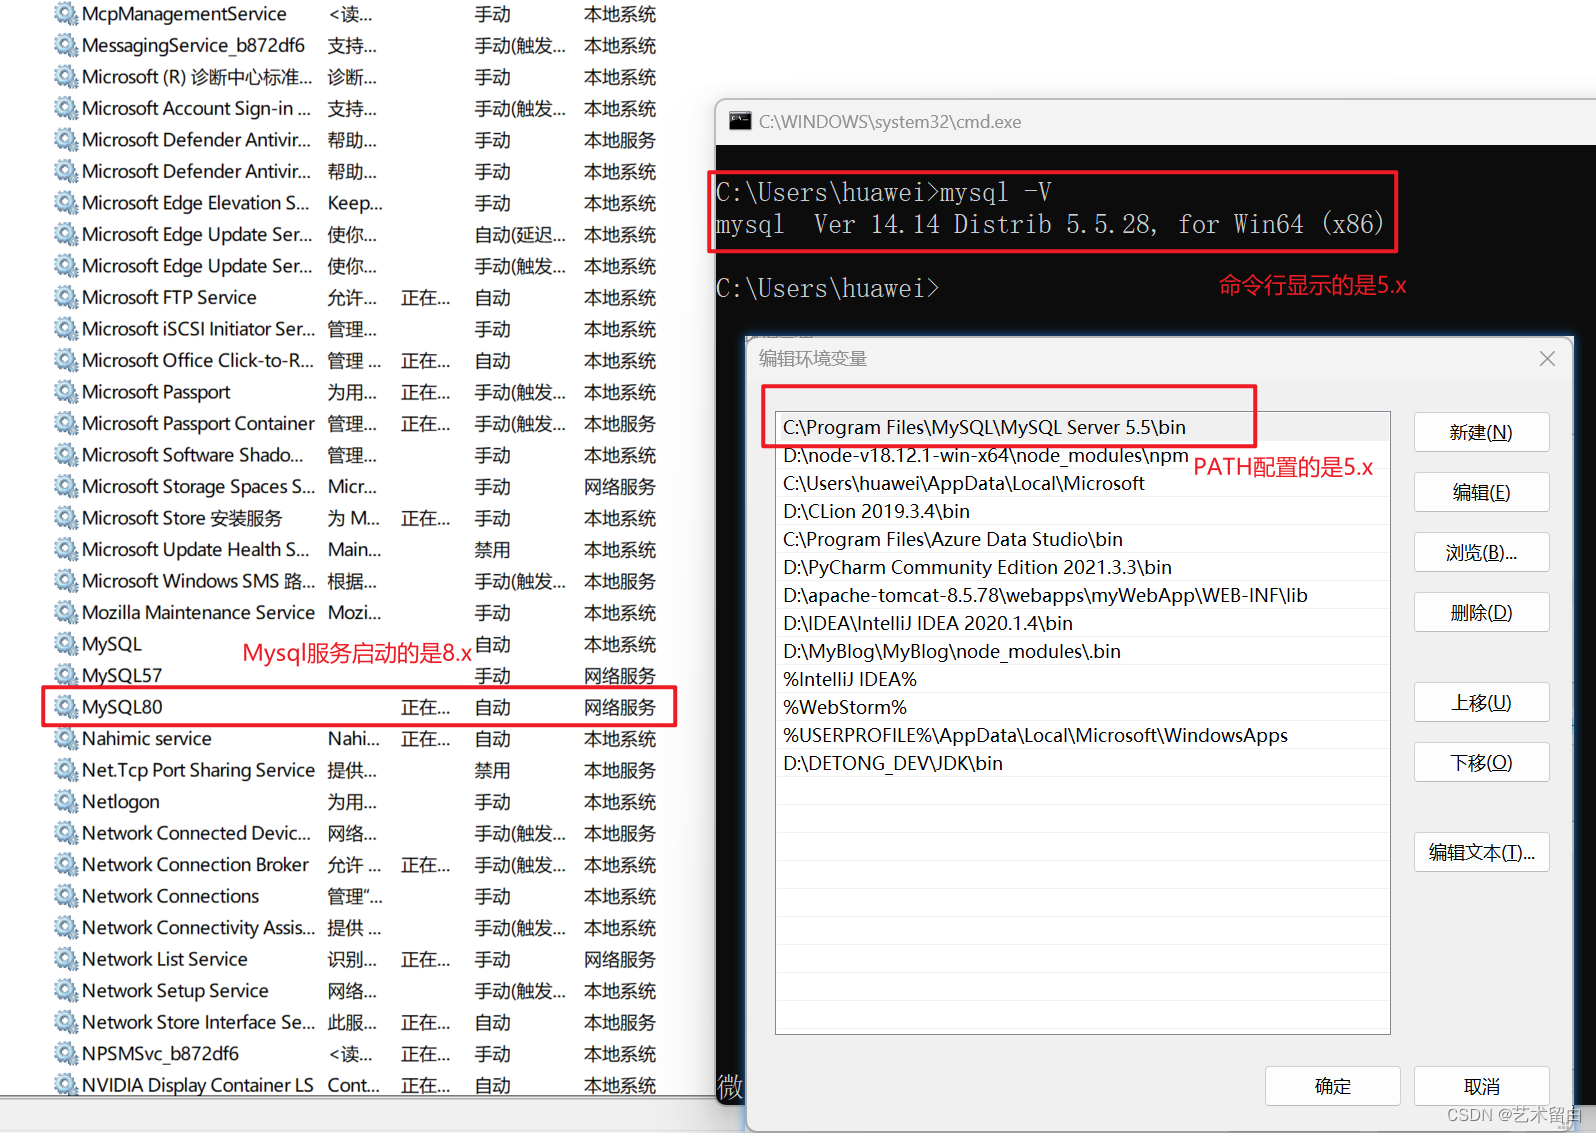Viewport: 1596px width, 1133px height.
Task: Confirm the dialog with 确定
Action: point(1332,1086)
